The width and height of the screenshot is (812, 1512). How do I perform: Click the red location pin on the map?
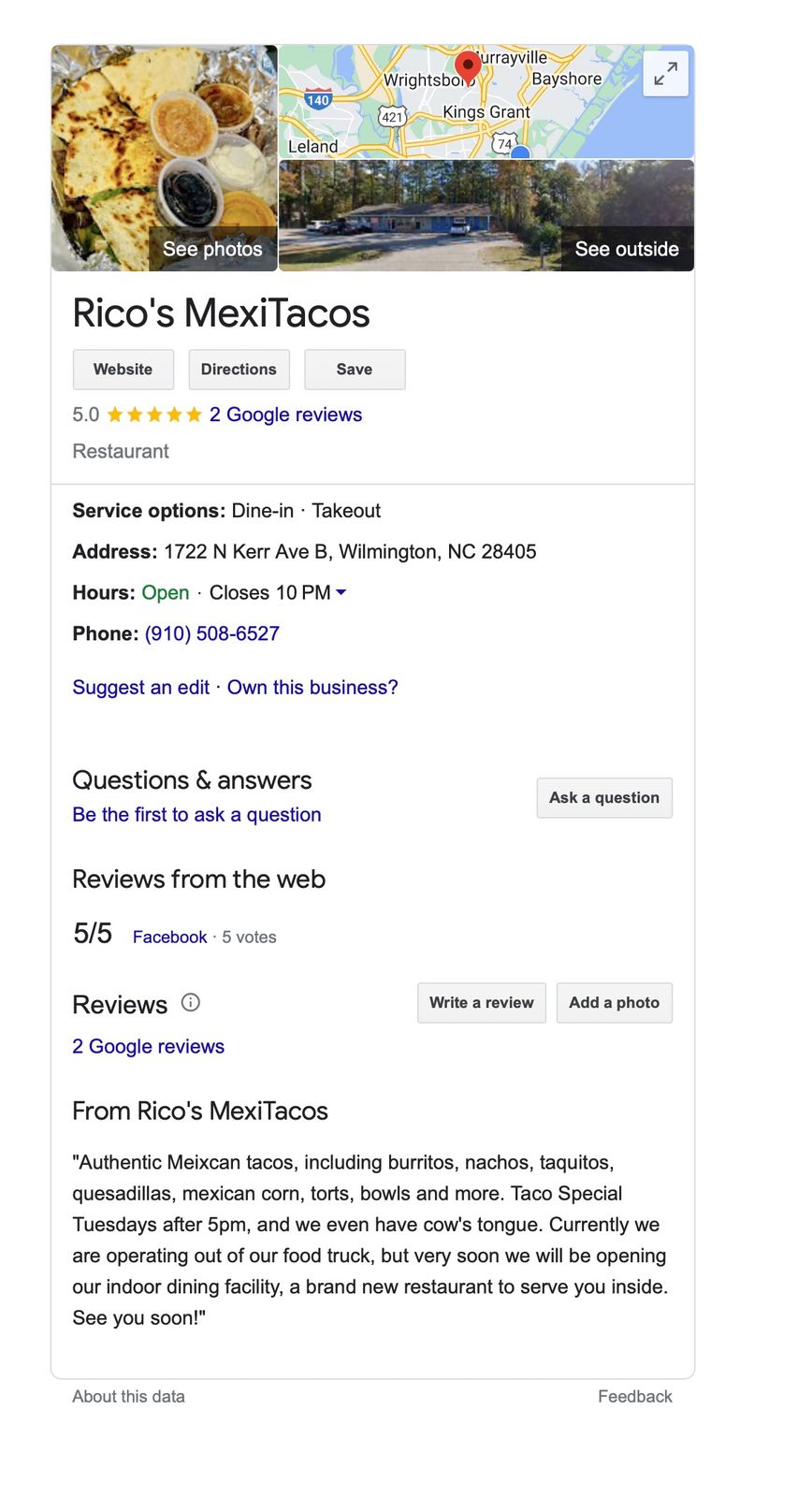(467, 67)
